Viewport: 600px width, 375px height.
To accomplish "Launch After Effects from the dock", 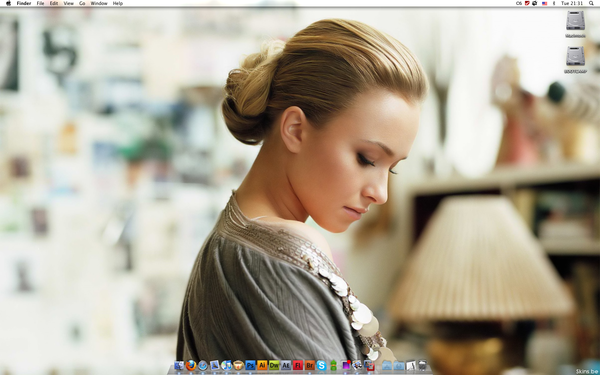I will pos(286,365).
